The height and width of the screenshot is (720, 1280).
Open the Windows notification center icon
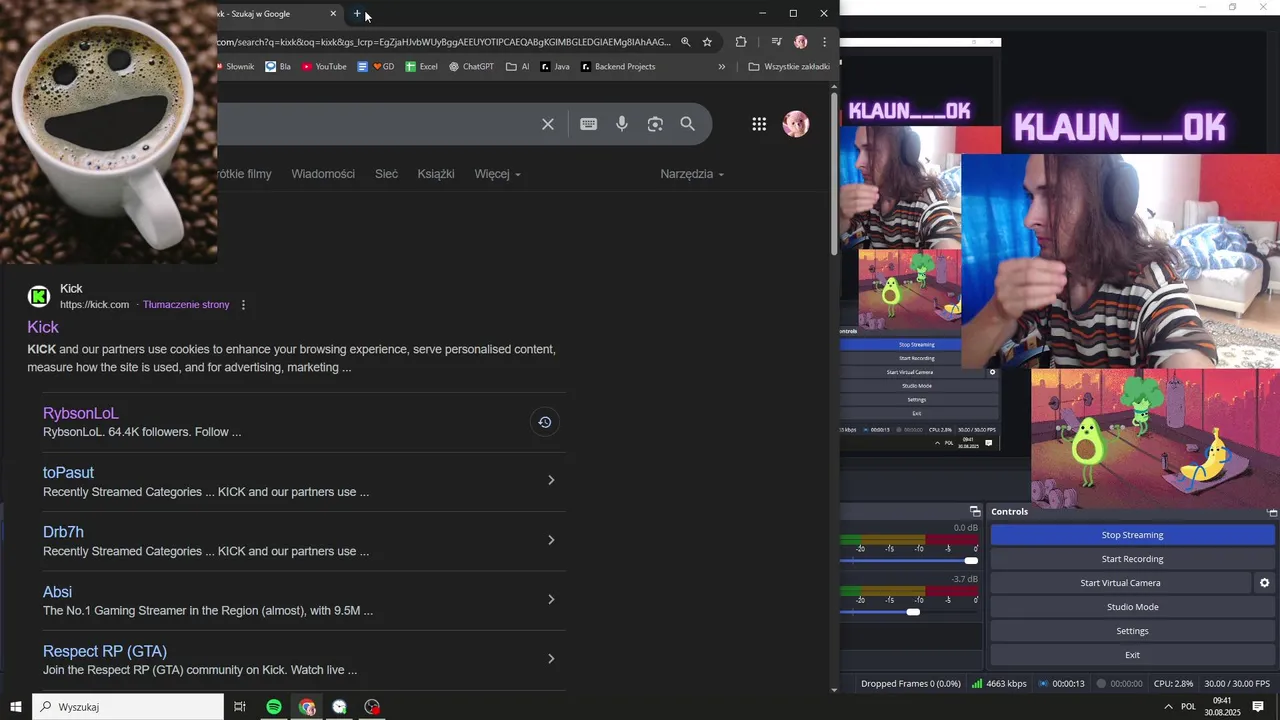coord(1258,707)
